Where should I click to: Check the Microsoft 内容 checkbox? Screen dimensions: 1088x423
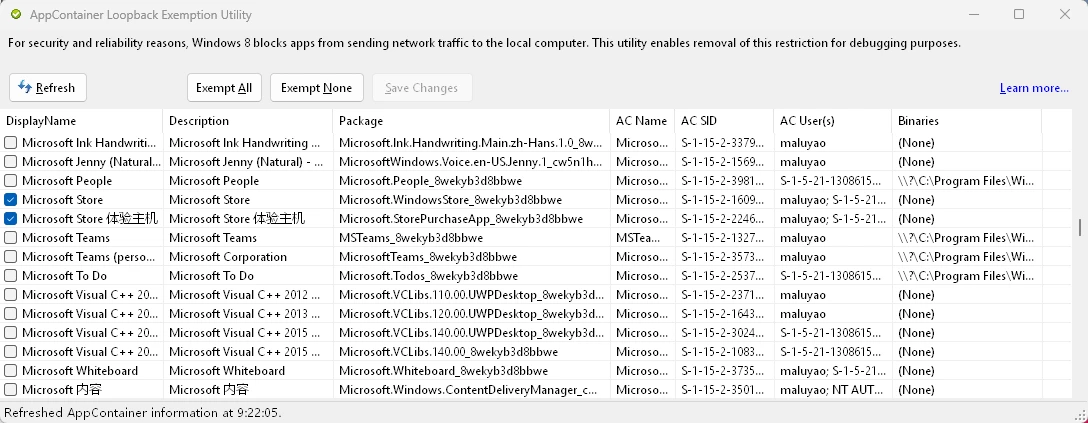[x=10, y=390]
